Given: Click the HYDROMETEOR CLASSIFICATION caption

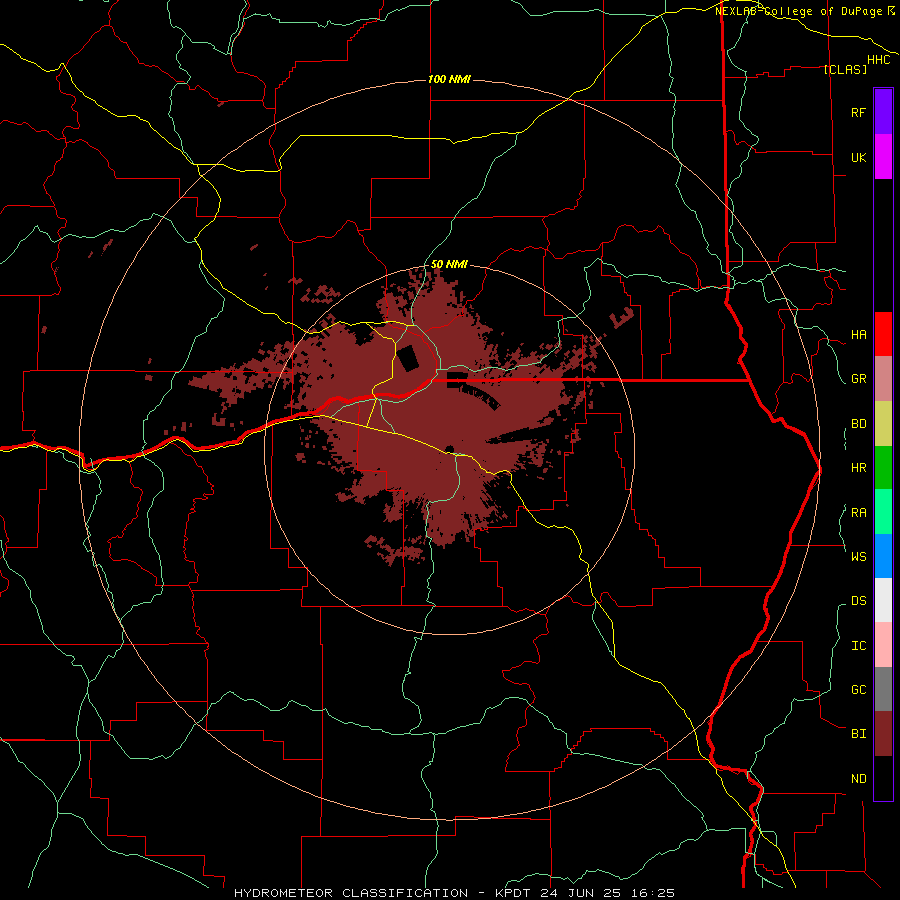Looking at the screenshot, I should pyautogui.click(x=351, y=893).
